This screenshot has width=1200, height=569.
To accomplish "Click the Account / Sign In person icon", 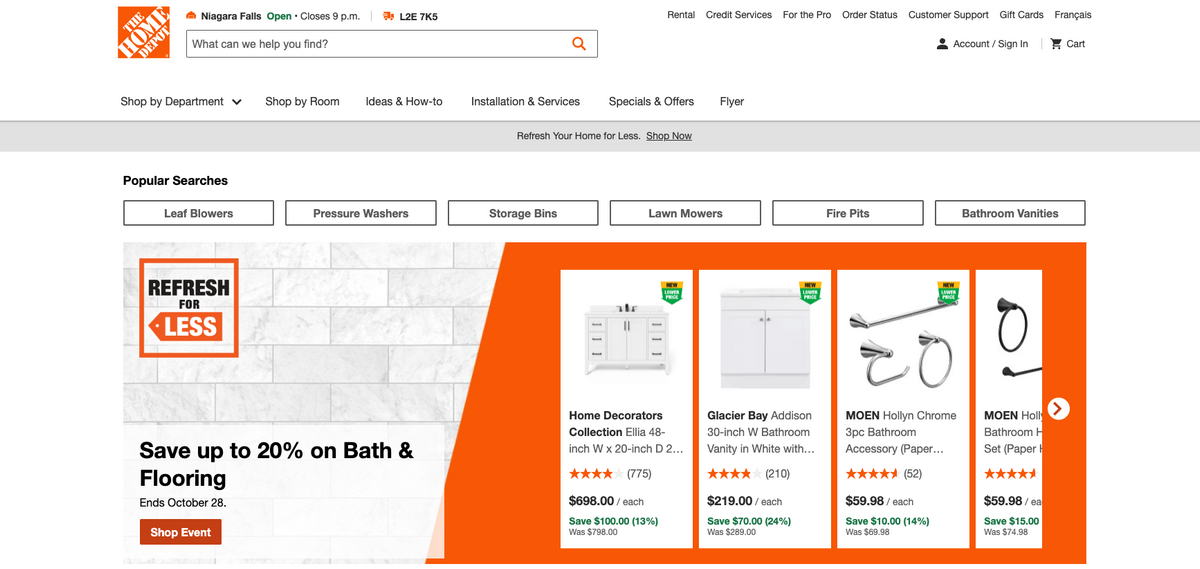I will (x=942, y=44).
